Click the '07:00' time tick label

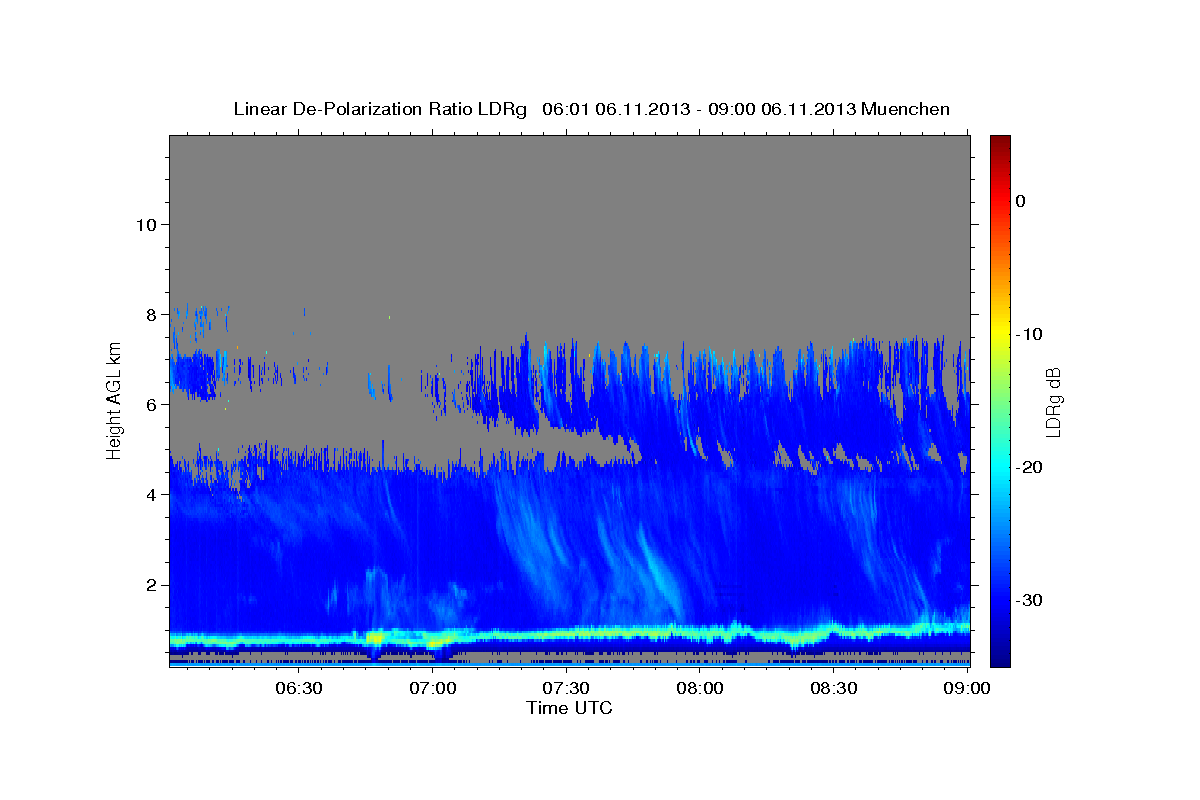pyautogui.click(x=434, y=689)
